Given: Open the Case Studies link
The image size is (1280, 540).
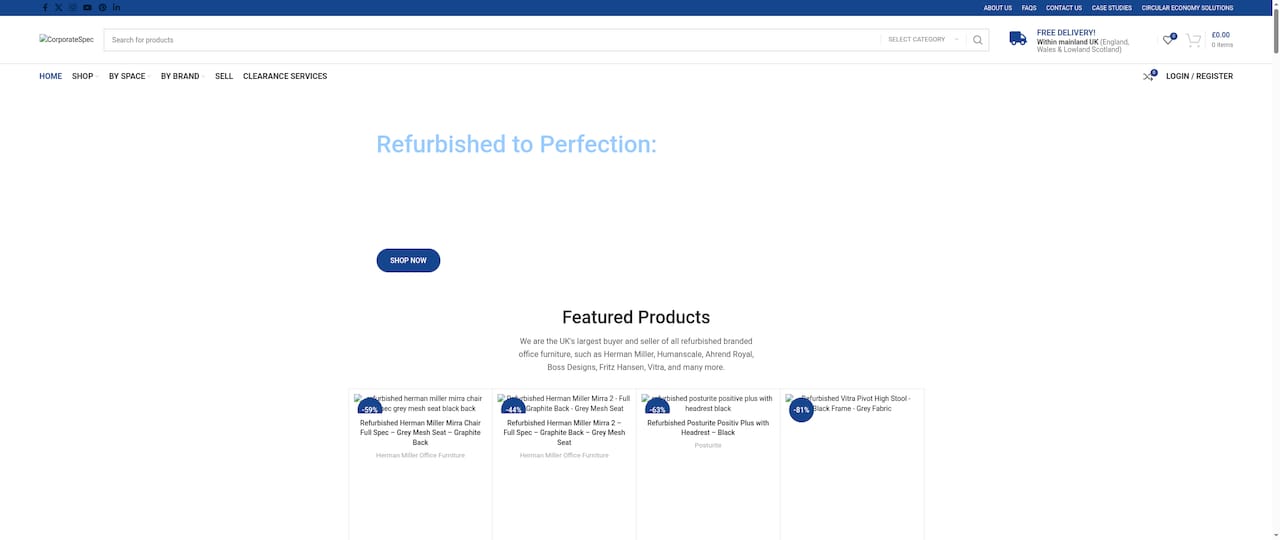Looking at the screenshot, I should [1112, 8].
